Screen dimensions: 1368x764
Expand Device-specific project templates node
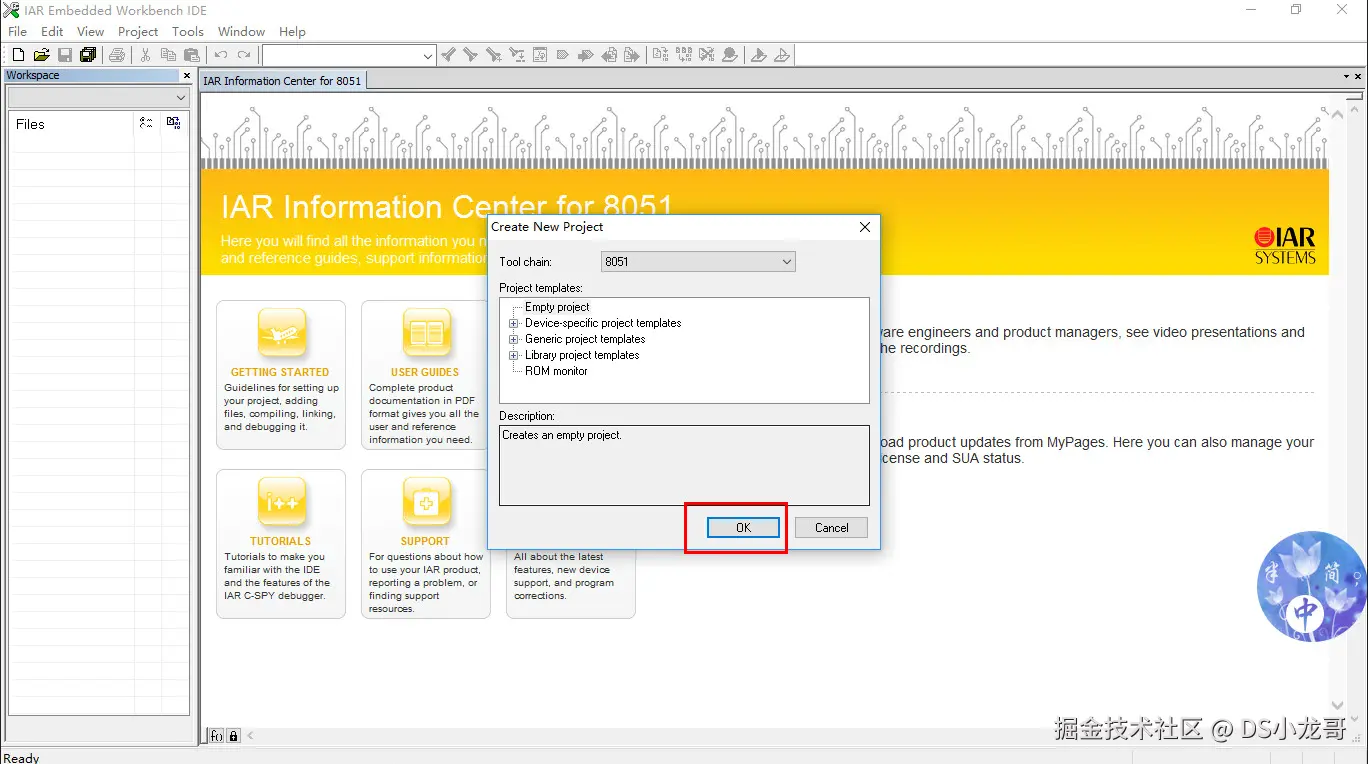point(514,323)
